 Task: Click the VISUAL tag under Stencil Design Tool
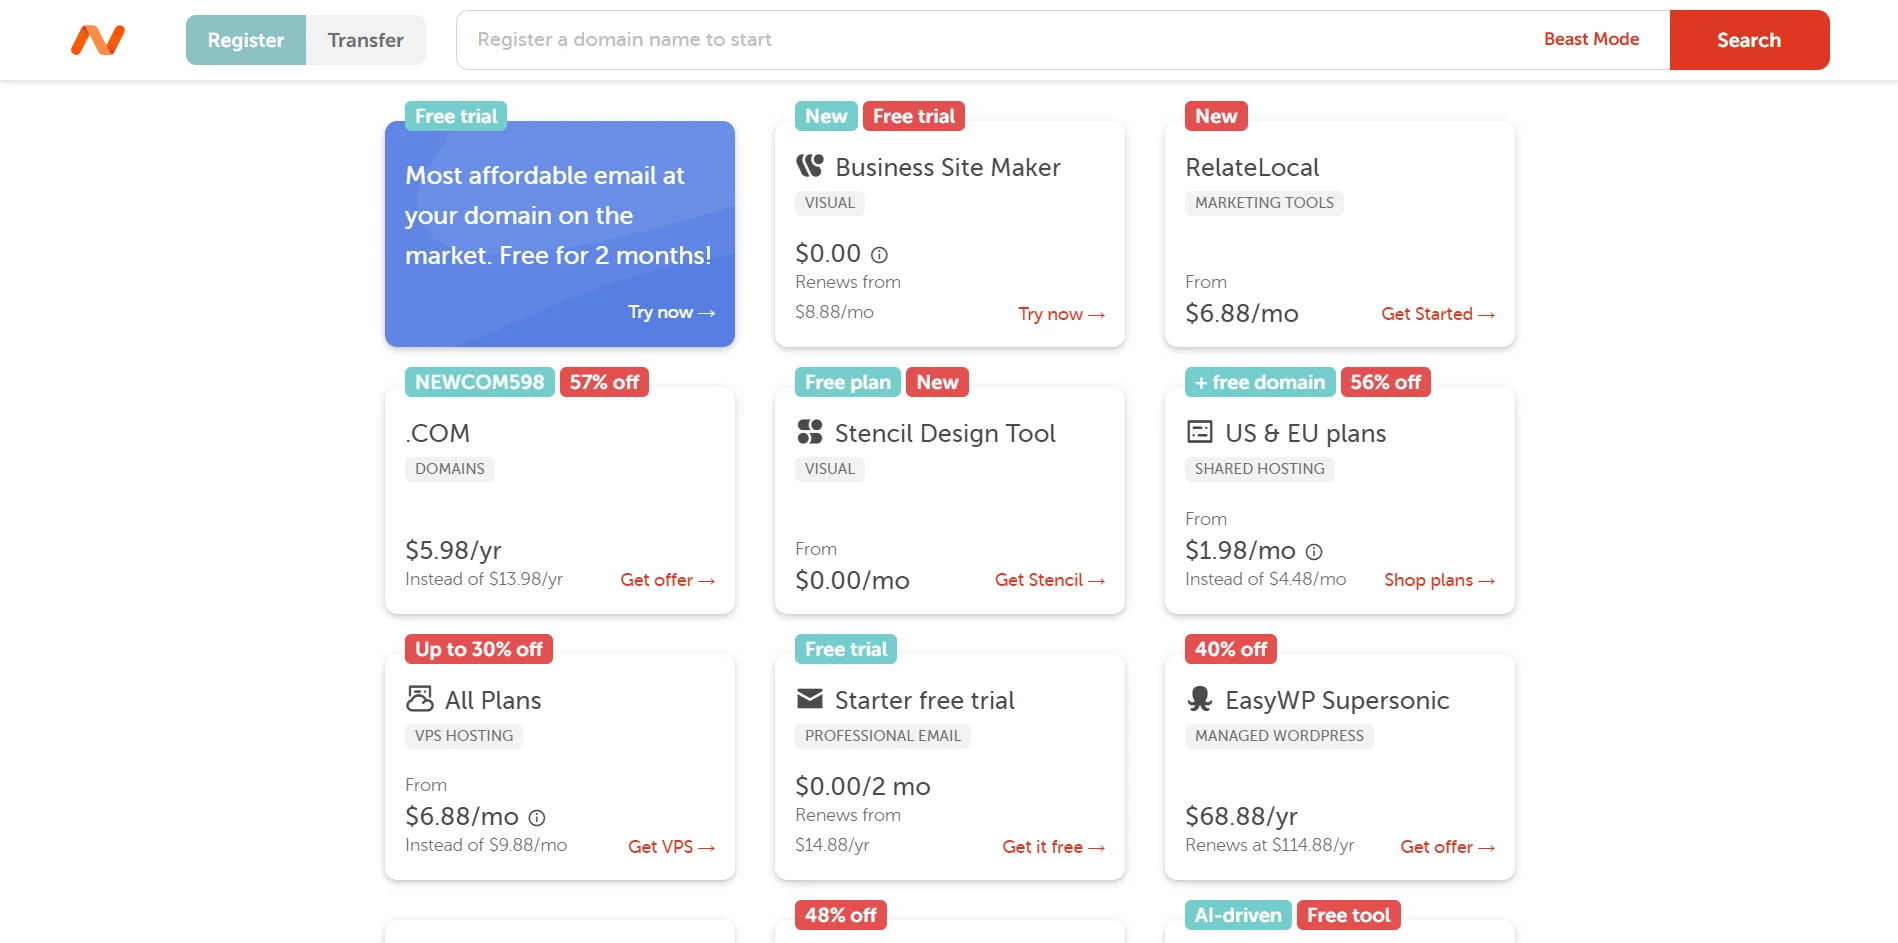829,469
